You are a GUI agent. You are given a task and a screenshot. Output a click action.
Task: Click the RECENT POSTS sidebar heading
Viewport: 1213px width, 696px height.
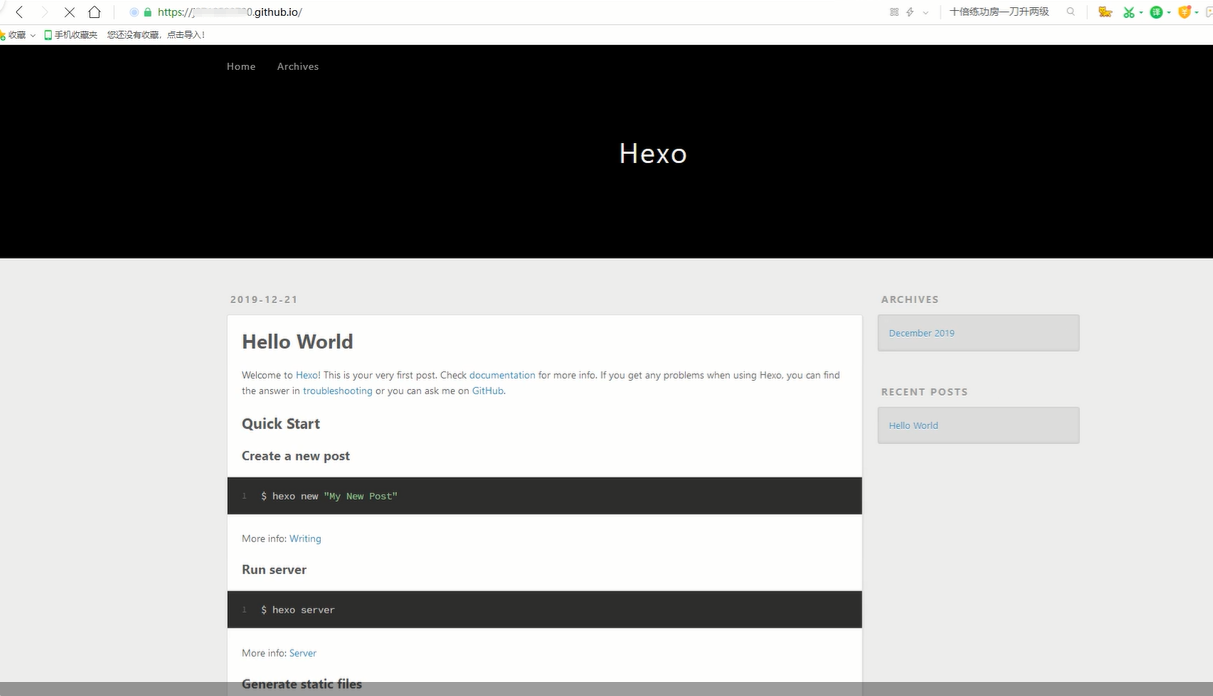[x=924, y=392]
